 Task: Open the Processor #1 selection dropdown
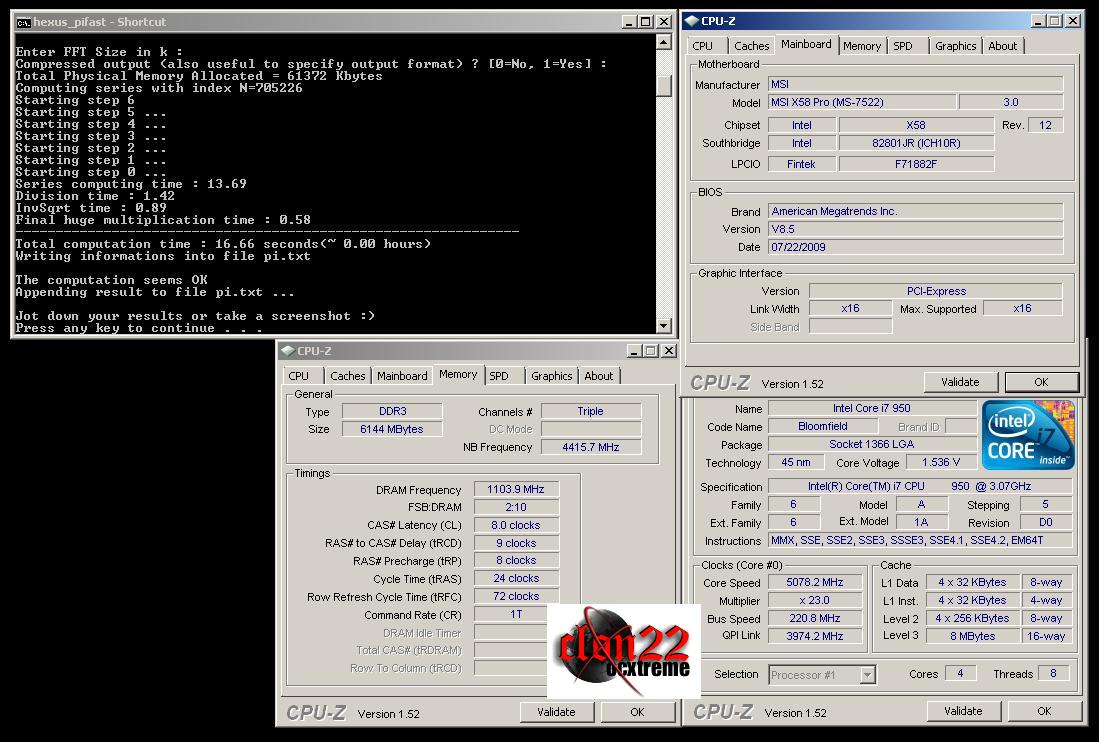pos(867,675)
